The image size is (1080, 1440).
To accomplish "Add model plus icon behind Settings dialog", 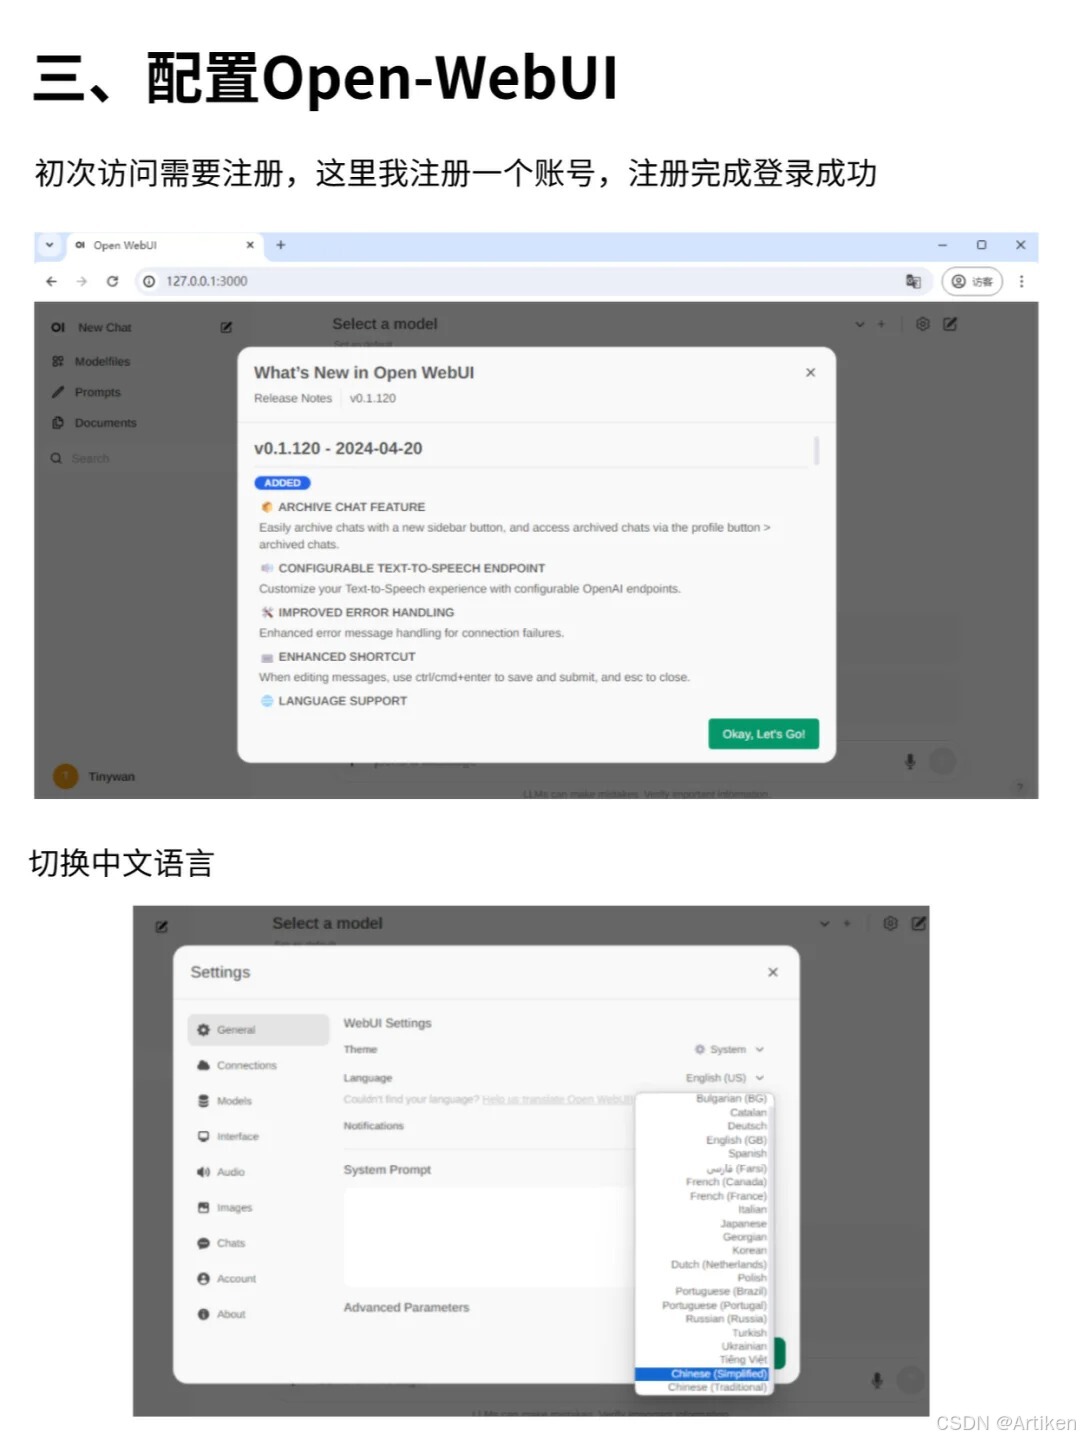I will [x=847, y=924].
